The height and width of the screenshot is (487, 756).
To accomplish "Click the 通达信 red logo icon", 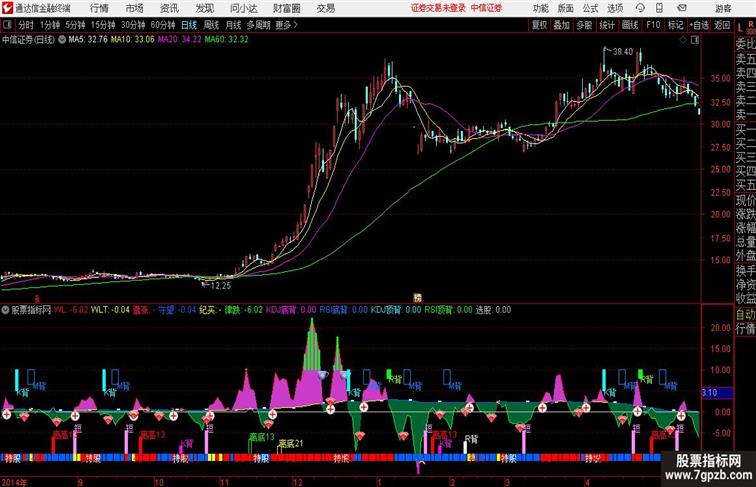I will click(7, 8).
